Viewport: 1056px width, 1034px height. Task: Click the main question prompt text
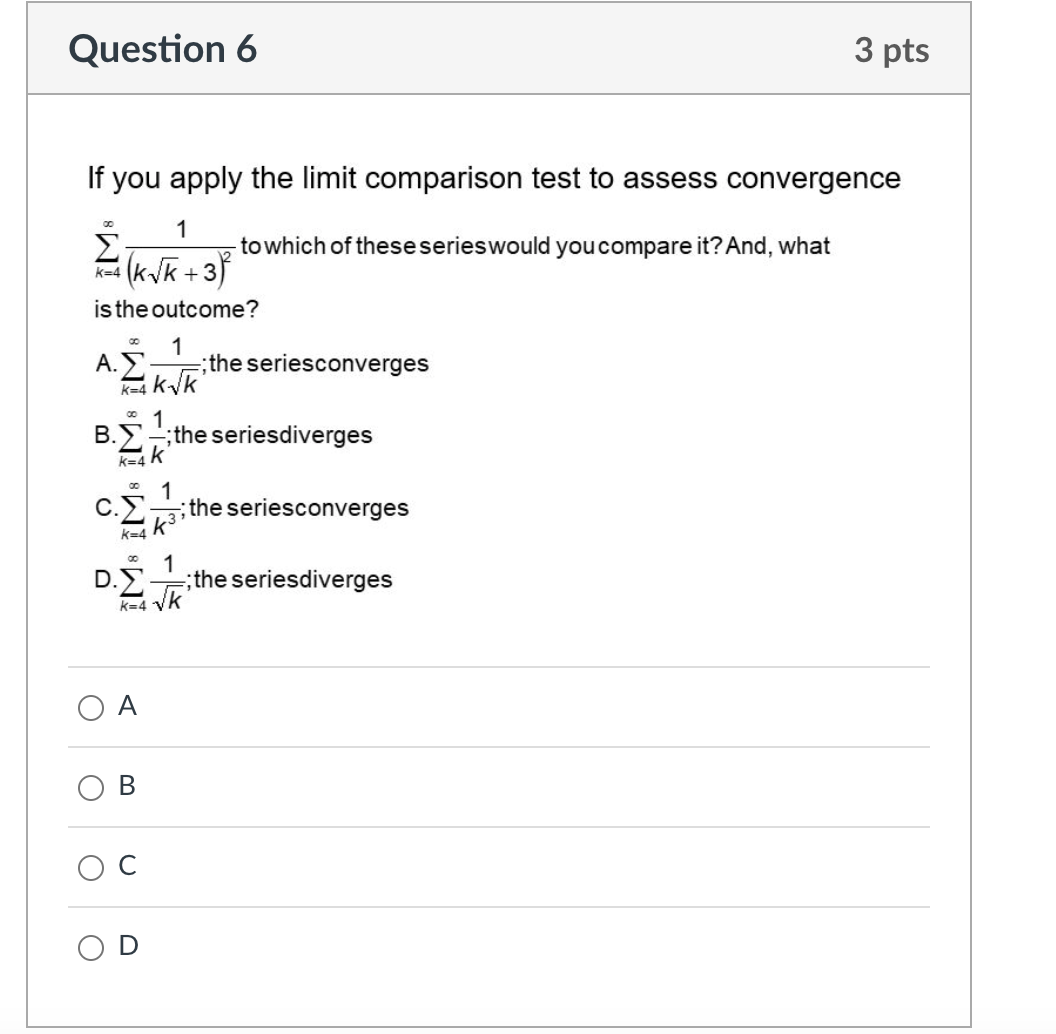[x=493, y=178]
